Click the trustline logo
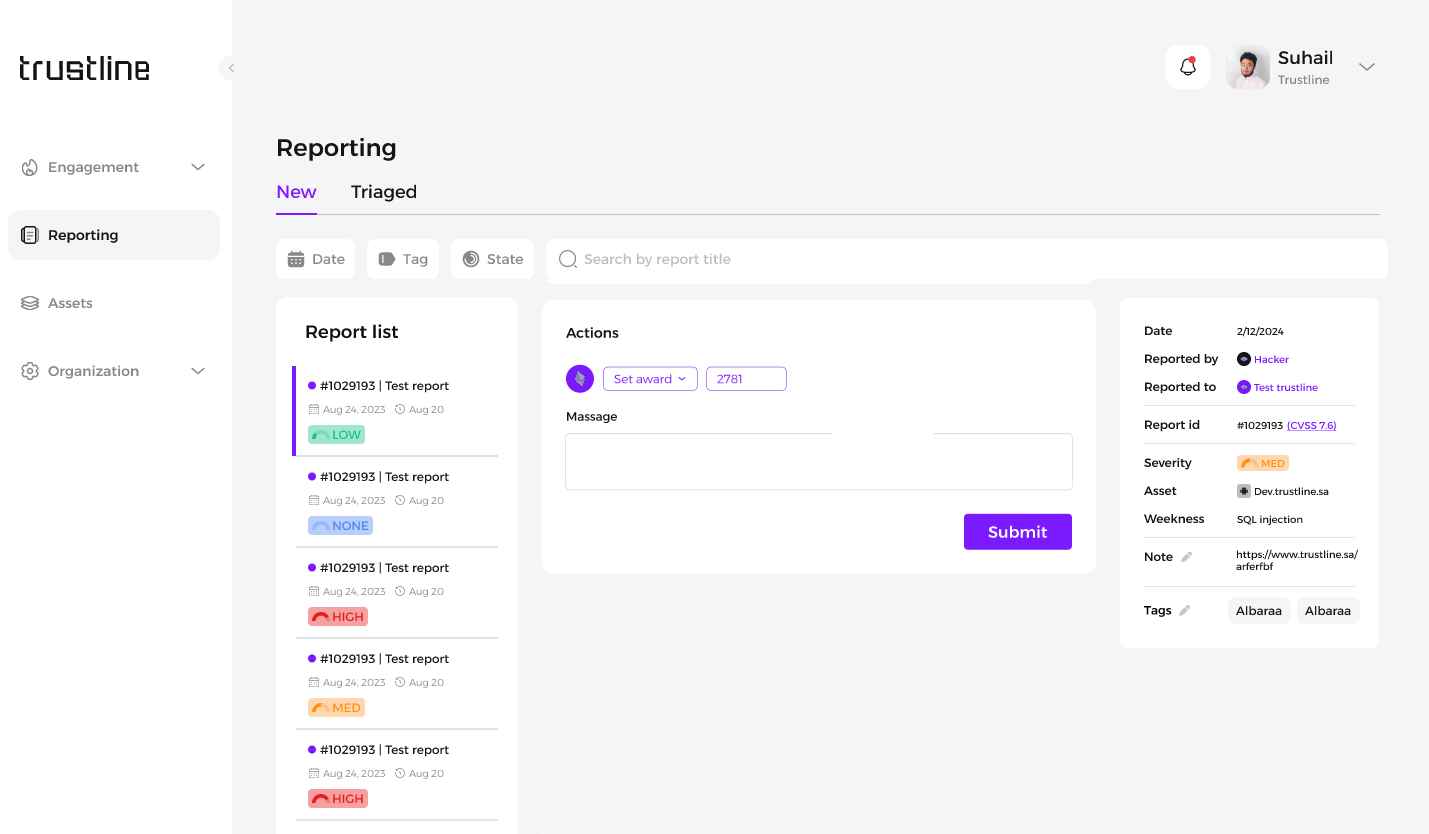The height and width of the screenshot is (834, 1429). coord(84,68)
